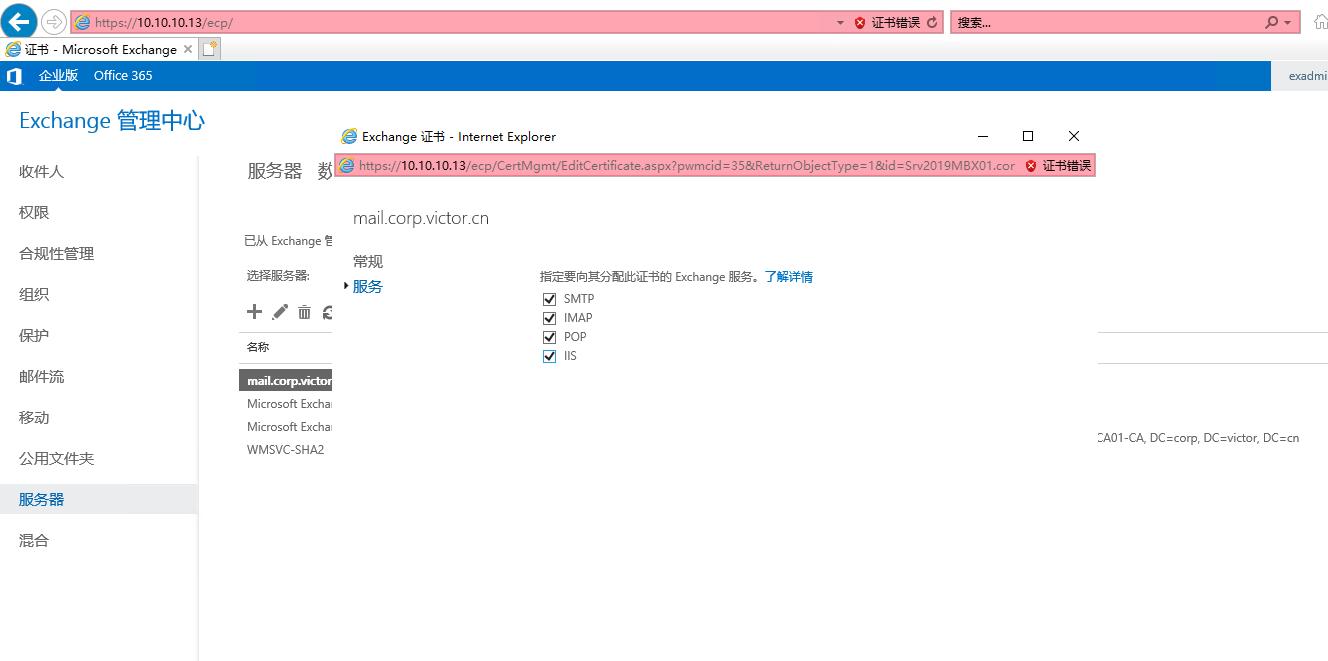Switch to the Office 365 tab
The height and width of the screenshot is (661, 1328).
click(x=122, y=75)
